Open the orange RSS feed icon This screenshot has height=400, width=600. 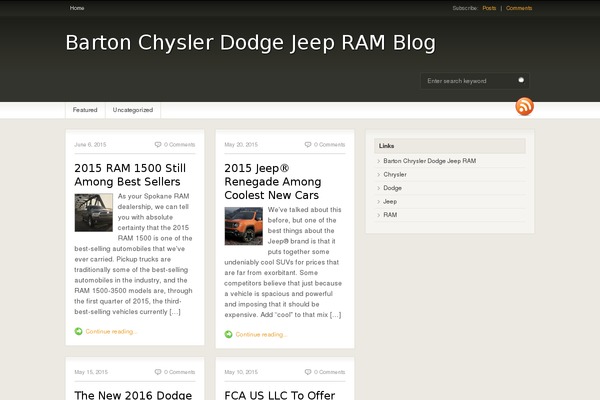pos(524,106)
